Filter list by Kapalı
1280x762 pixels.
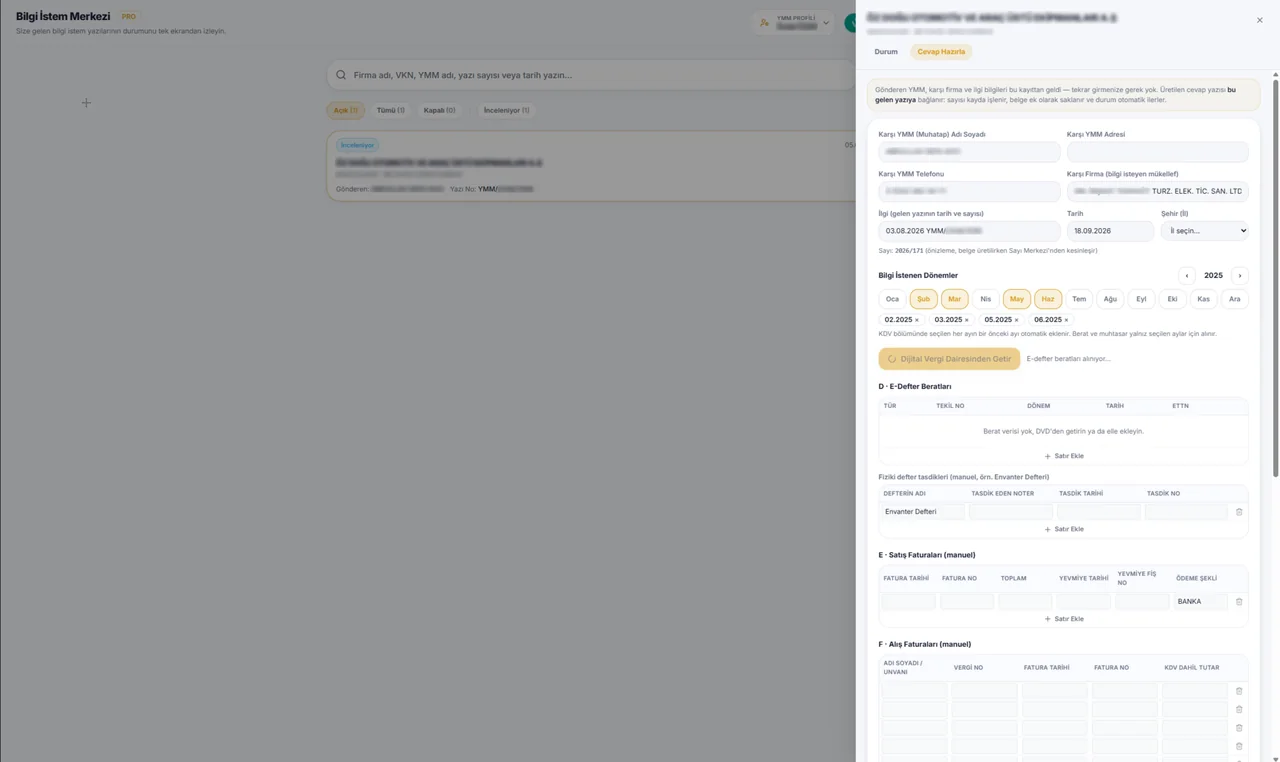439,110
